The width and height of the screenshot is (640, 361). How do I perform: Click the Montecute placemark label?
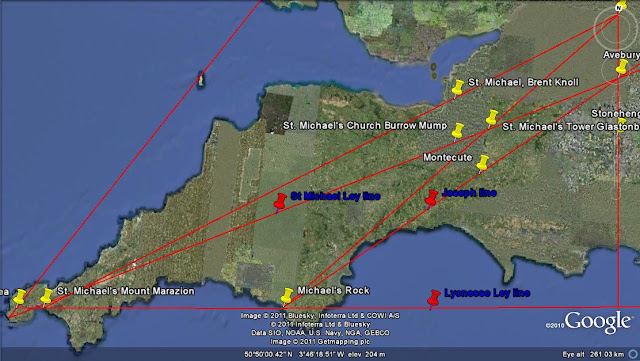[x=447, y=158]
